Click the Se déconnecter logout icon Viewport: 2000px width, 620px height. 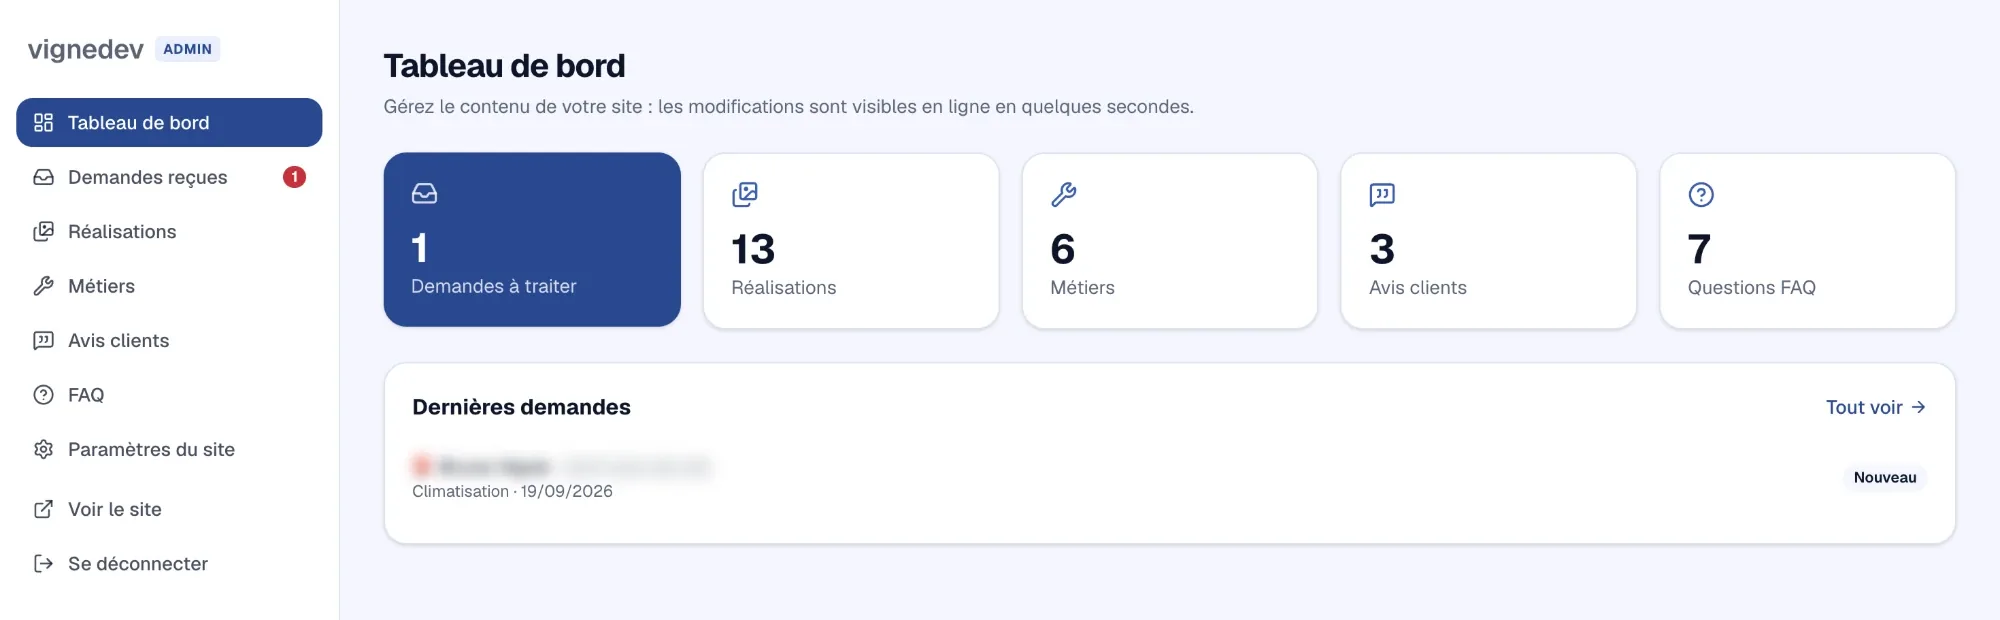point(43,564)
